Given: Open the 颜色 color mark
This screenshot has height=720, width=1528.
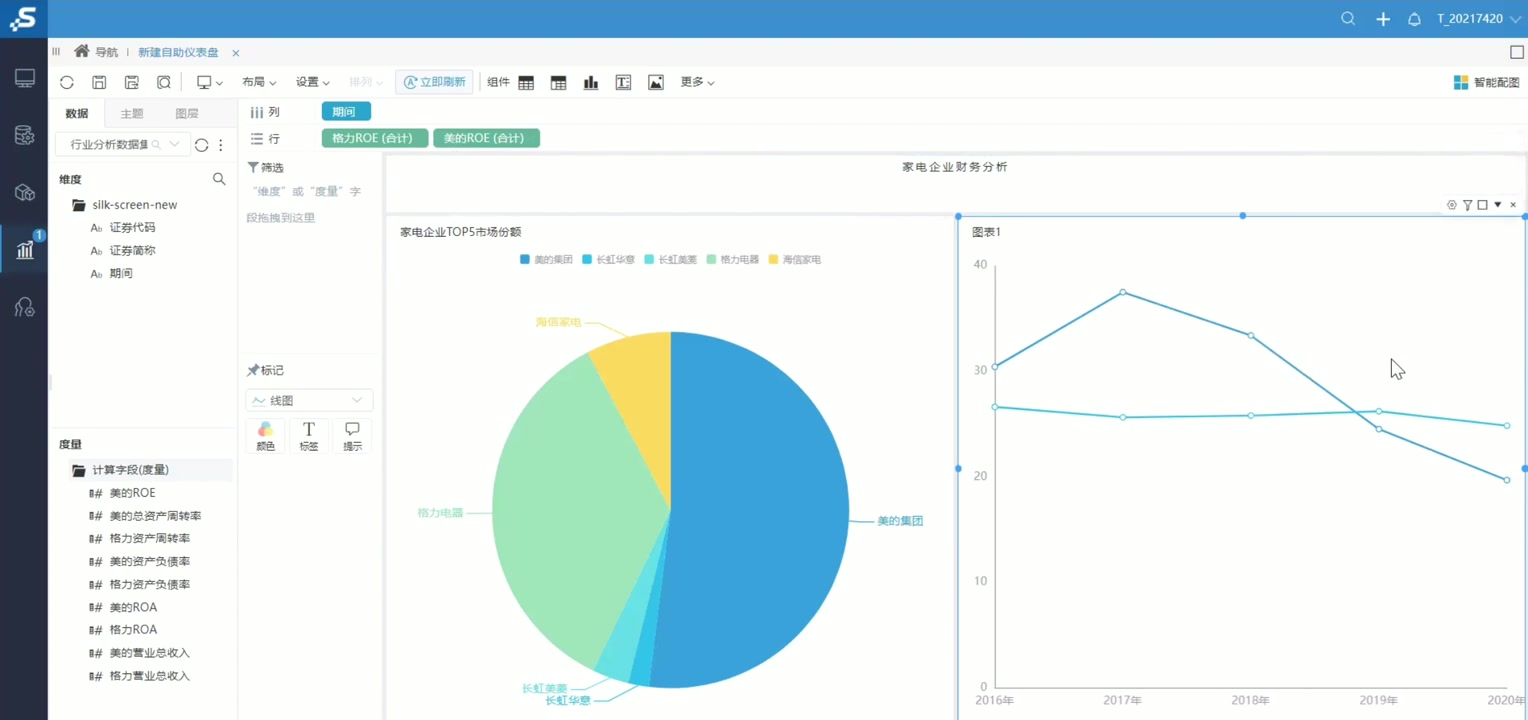Looking at the screenshot, I should [265, 436].
